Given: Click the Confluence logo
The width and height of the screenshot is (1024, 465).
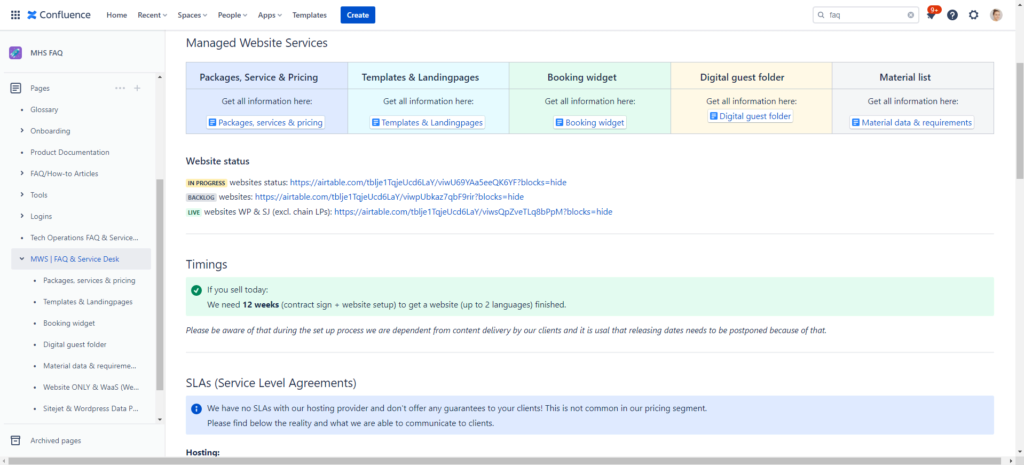Looking at the screenshot, I should point(61,15).
